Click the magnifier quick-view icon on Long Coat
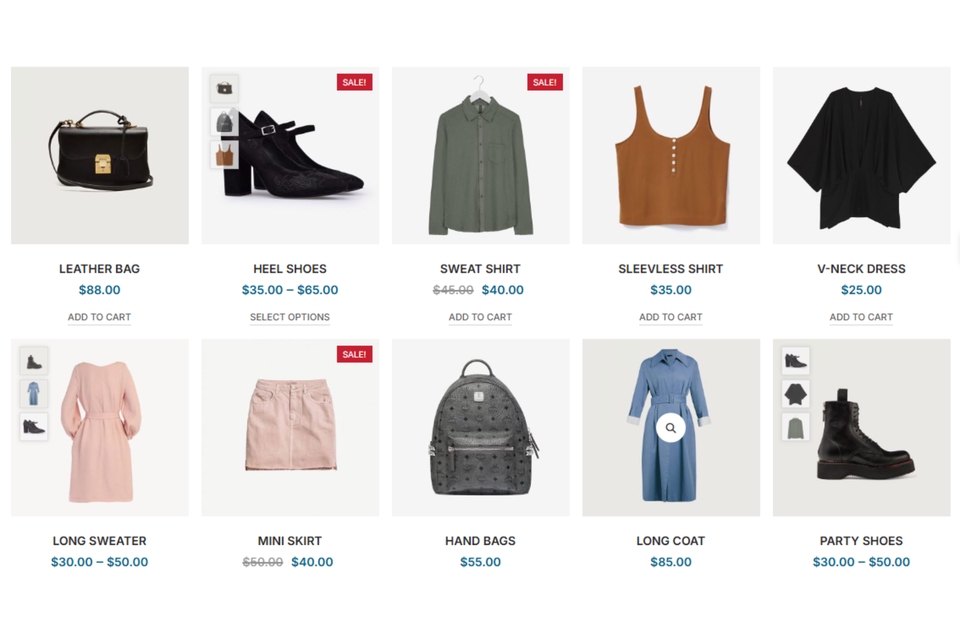The width and height of the screenshot is (960, 639). click(670, 428)
